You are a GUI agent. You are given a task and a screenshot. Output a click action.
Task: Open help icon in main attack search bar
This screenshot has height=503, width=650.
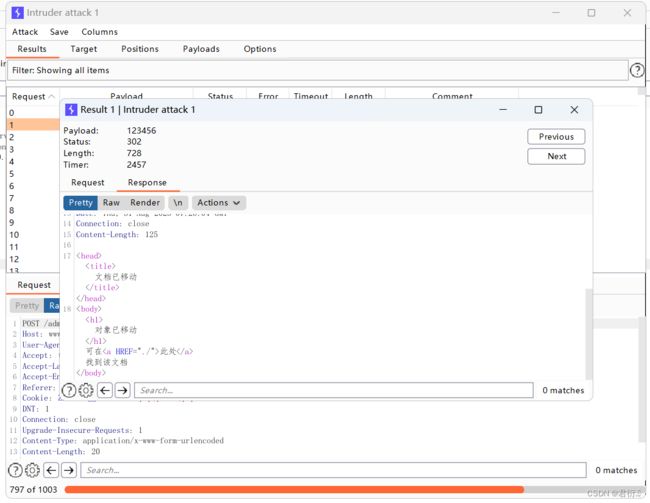click(15, 470)
